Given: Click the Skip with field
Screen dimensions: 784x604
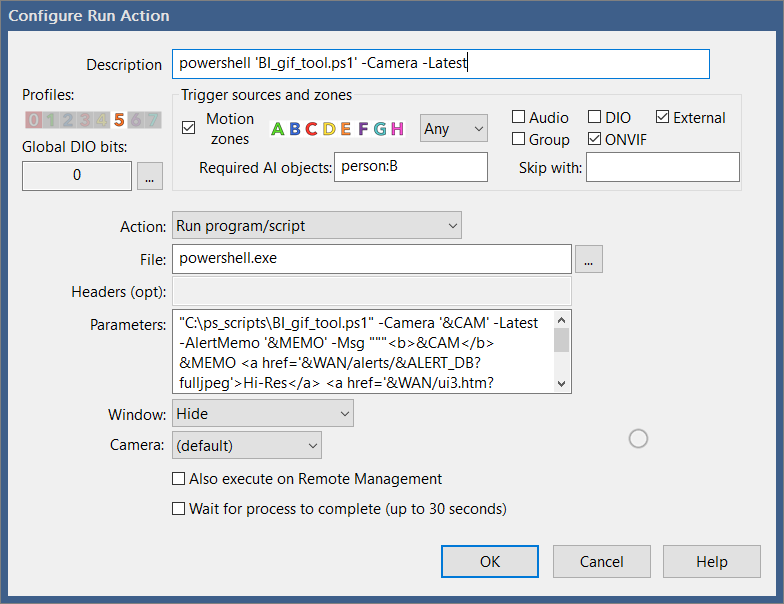Looking at the screenshot, I should [662, 167].
